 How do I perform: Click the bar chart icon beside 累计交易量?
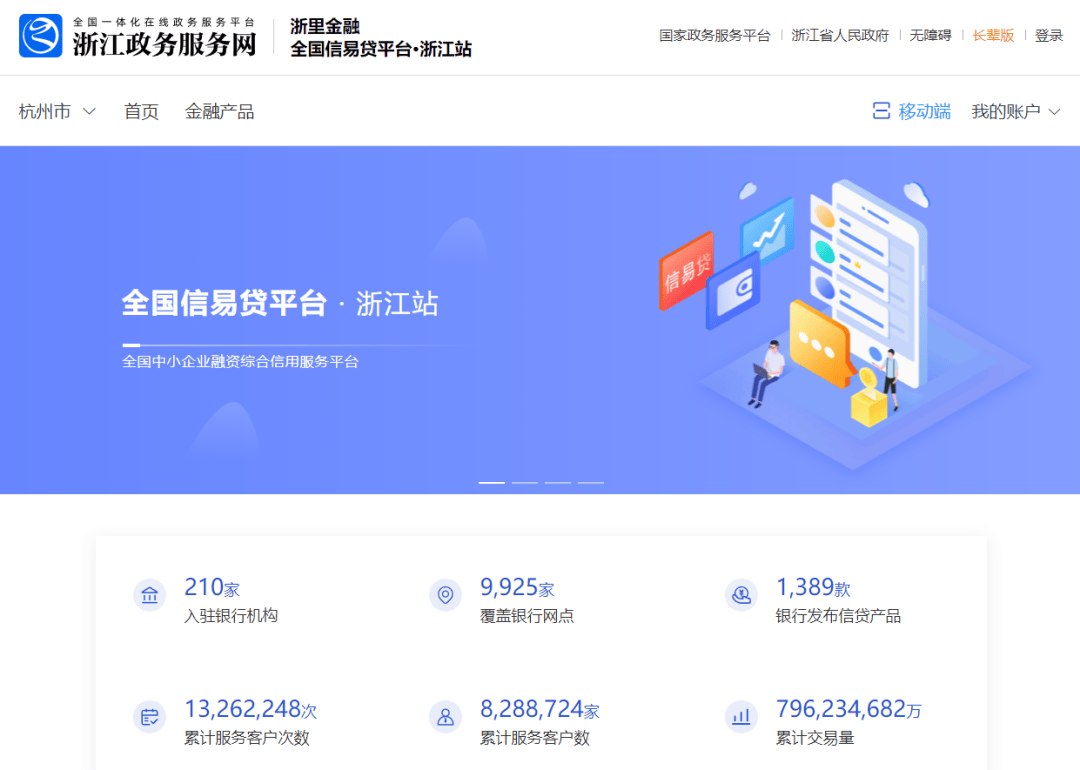(741, 717)
